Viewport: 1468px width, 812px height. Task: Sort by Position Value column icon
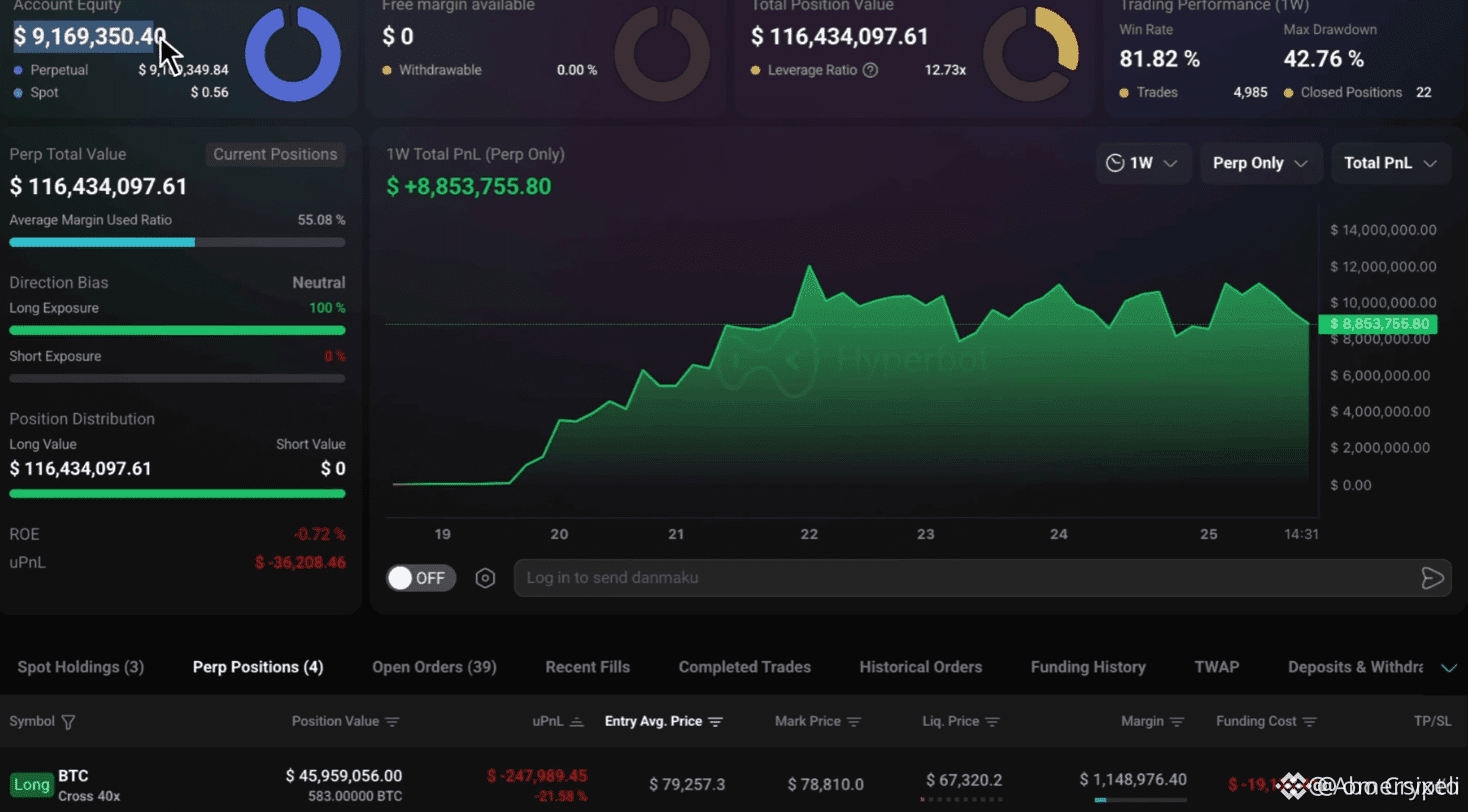pos(393,722)
